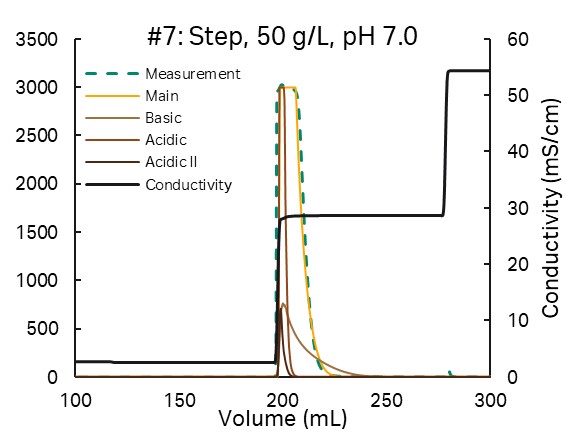Click the conductivity plateau near 30 mS/cm

click(372, 216)
